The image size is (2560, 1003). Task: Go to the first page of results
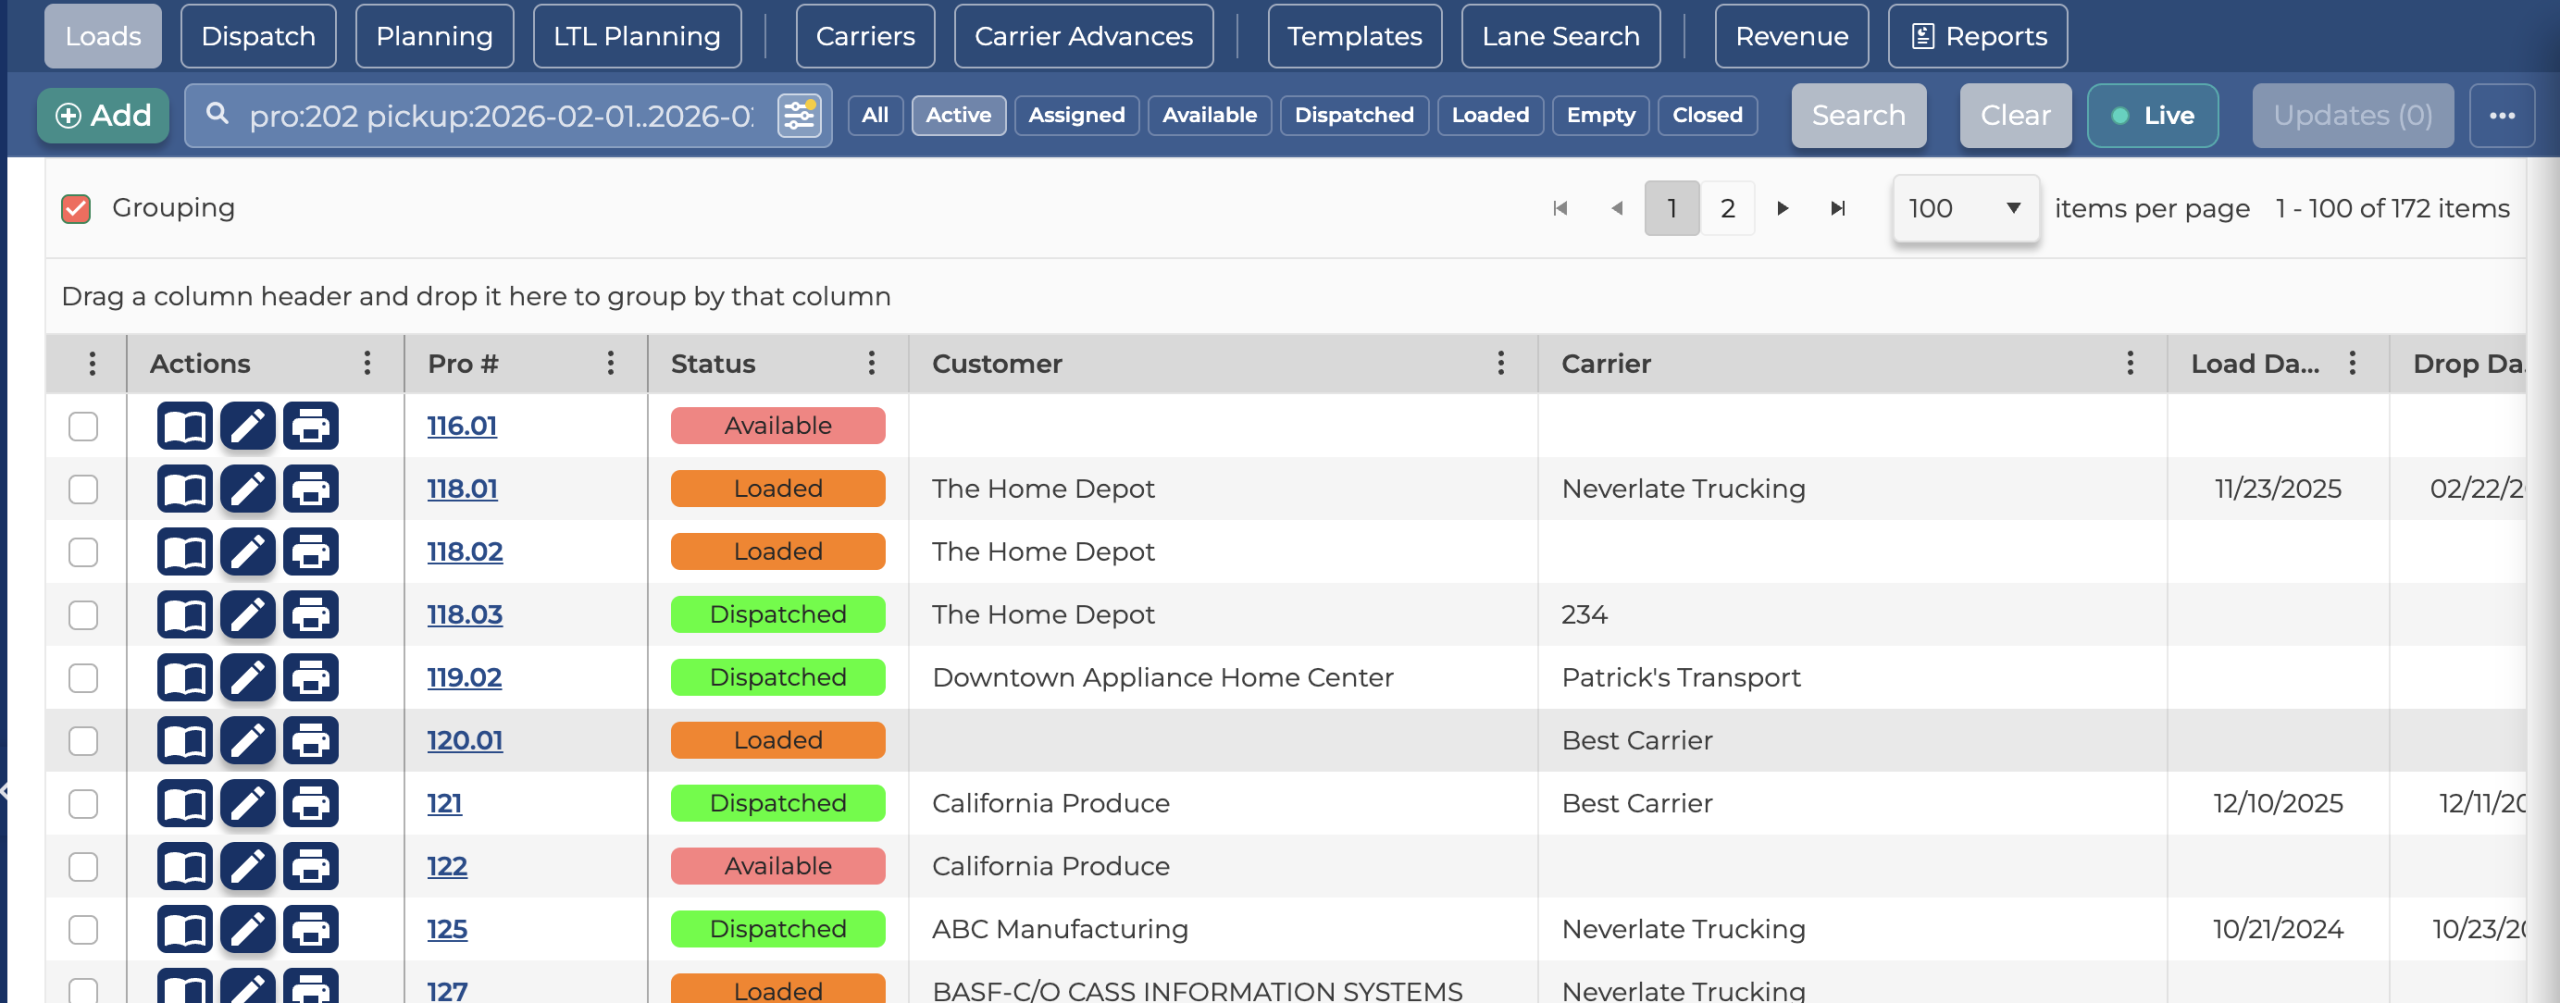[1560, 208]
